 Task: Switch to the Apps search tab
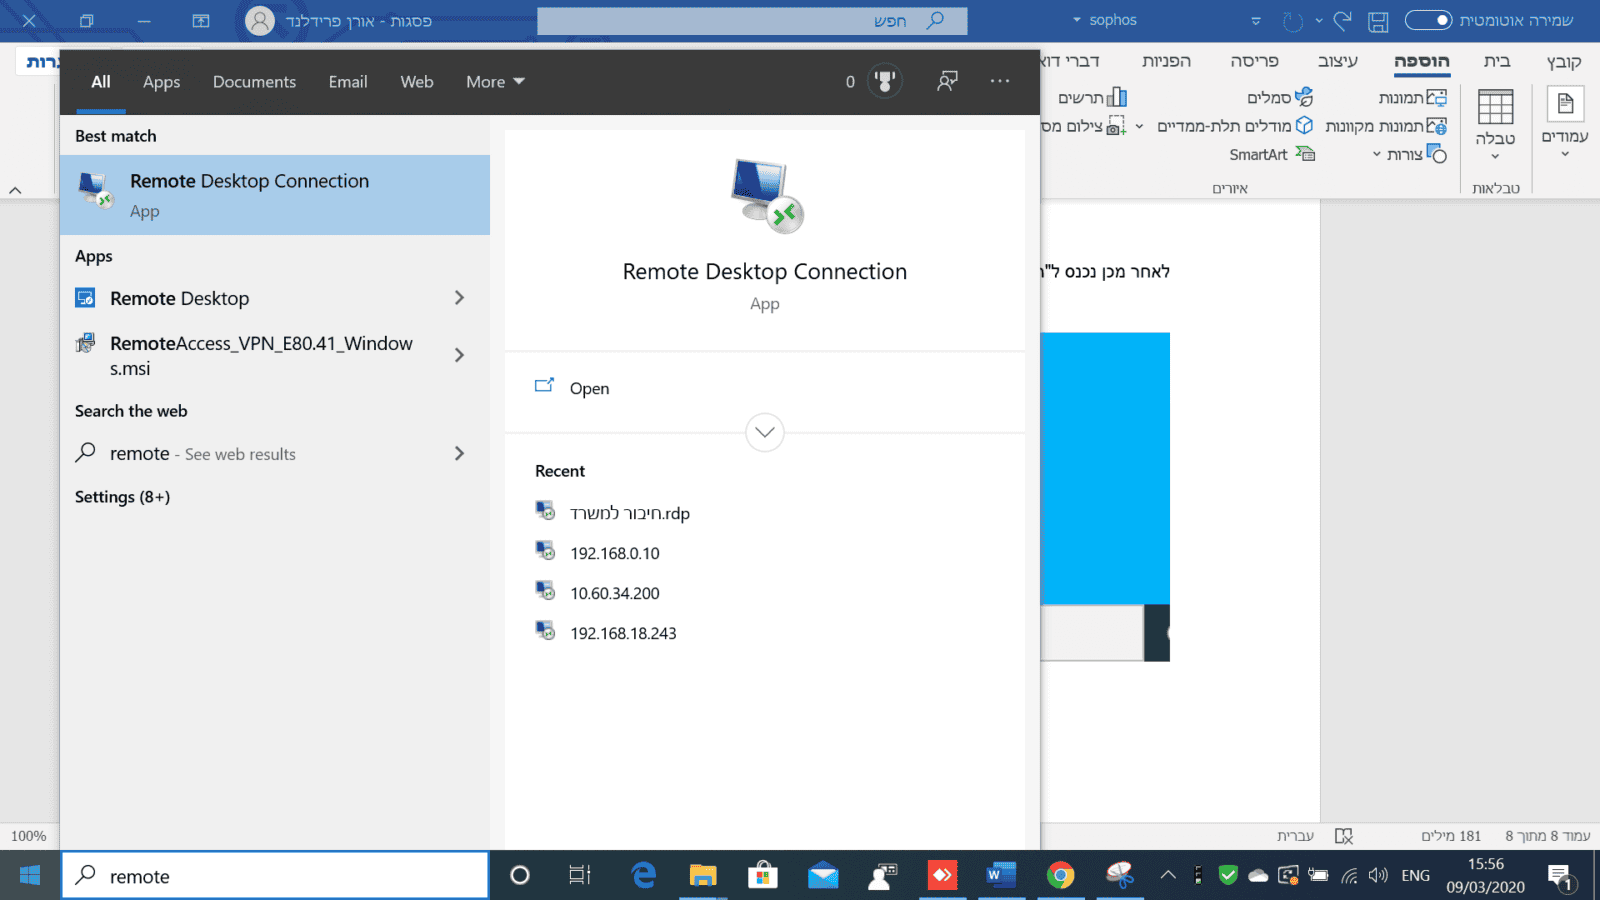tap(161, 82)
